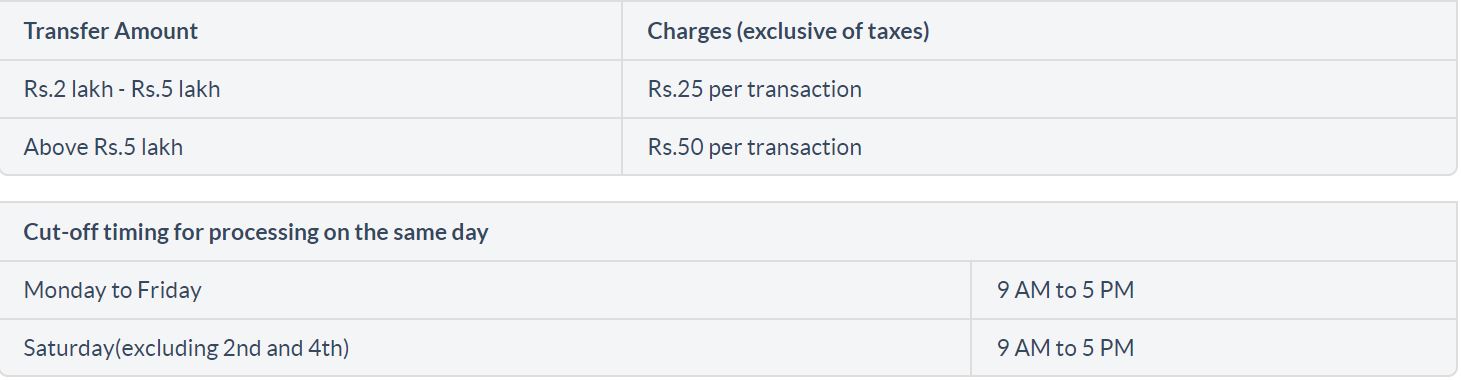Select the Rs.25 per transaction cell

(1039, 89)
